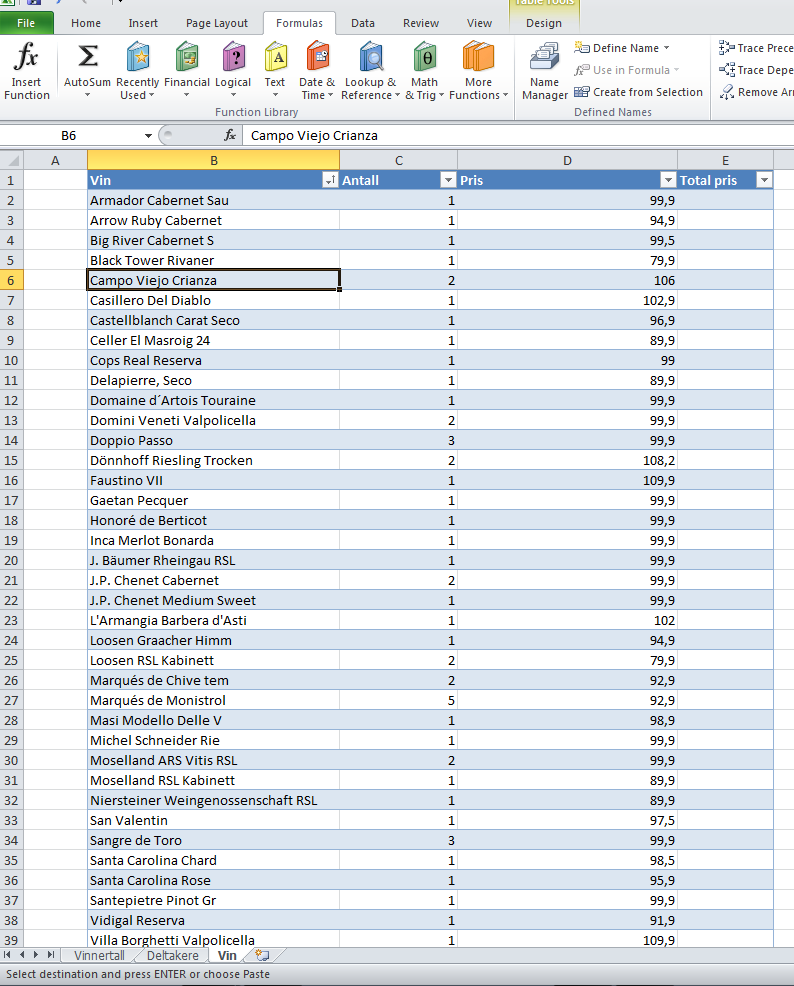This screenshot has height=986, width=794.
Task: Click Create from Selection
Action: coord(638,92)
